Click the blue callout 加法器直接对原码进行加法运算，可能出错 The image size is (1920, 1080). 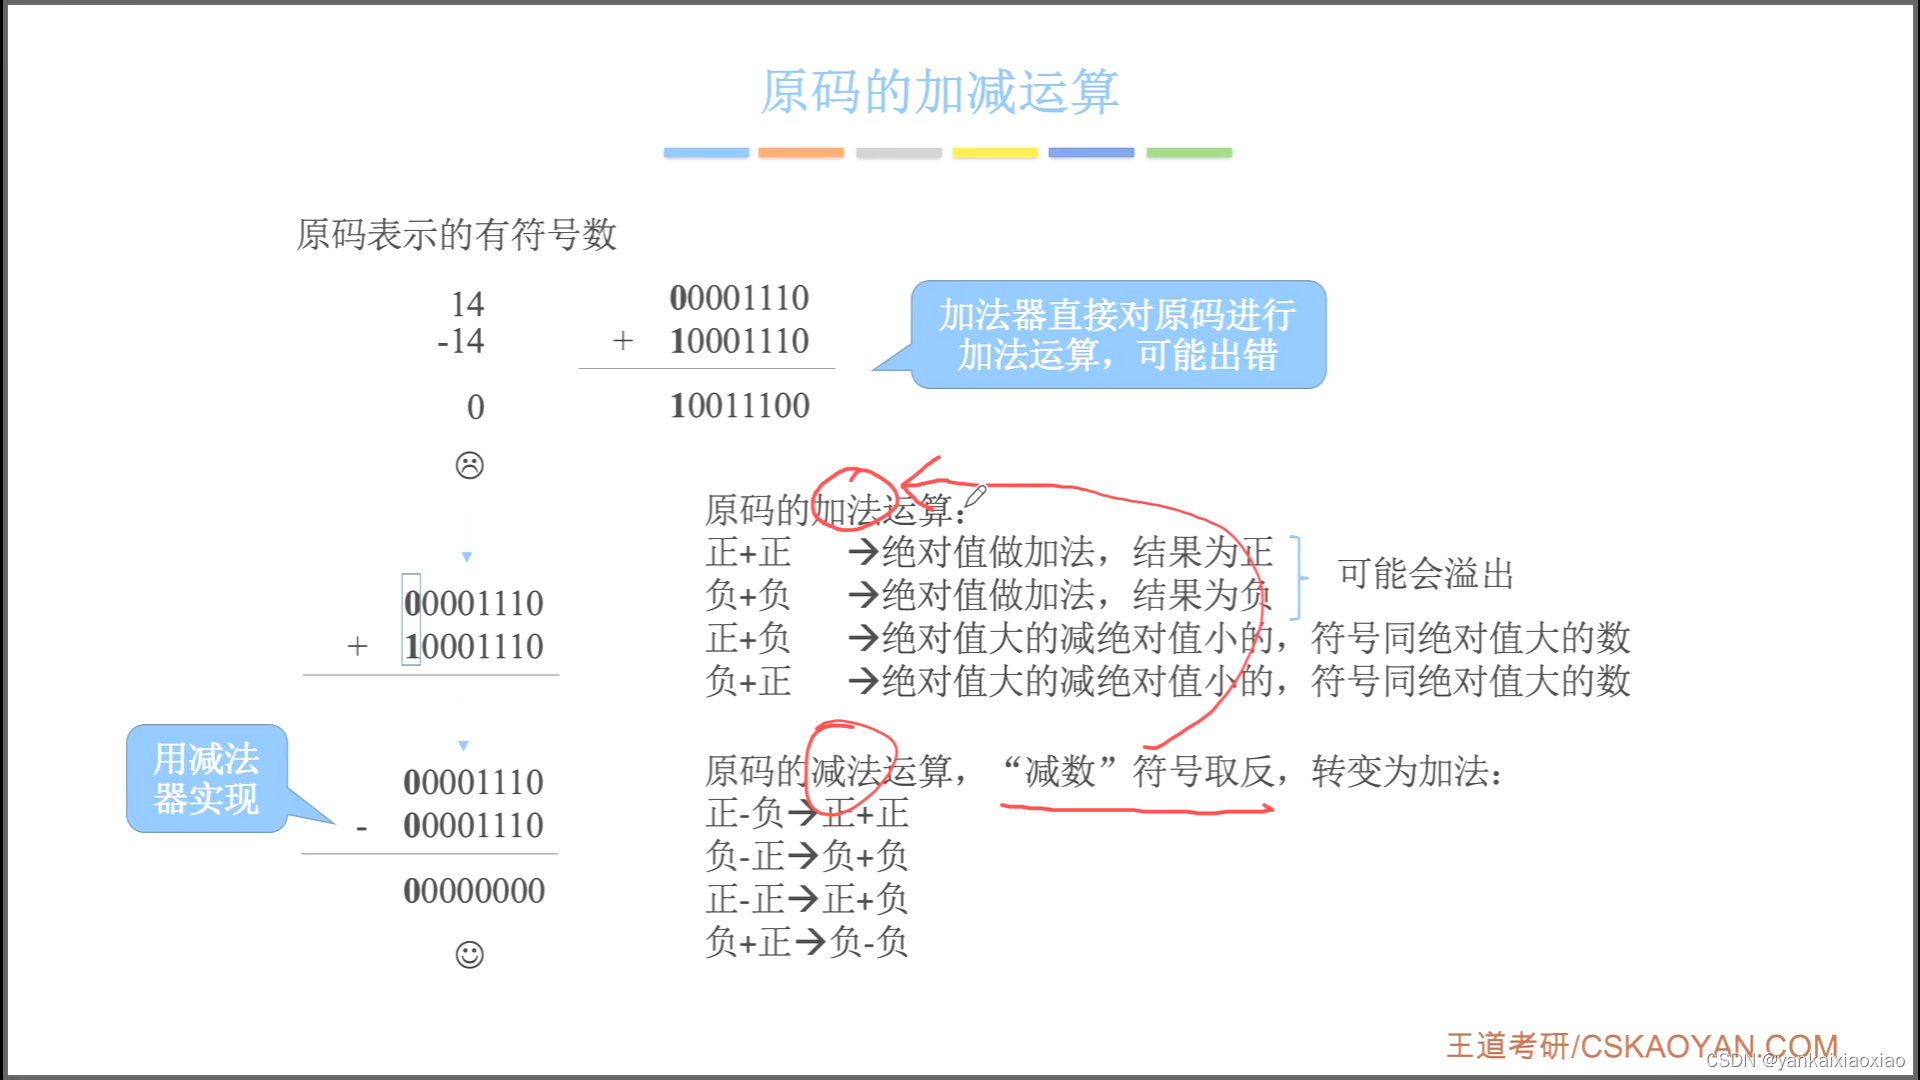click(x=1118, y=335)
